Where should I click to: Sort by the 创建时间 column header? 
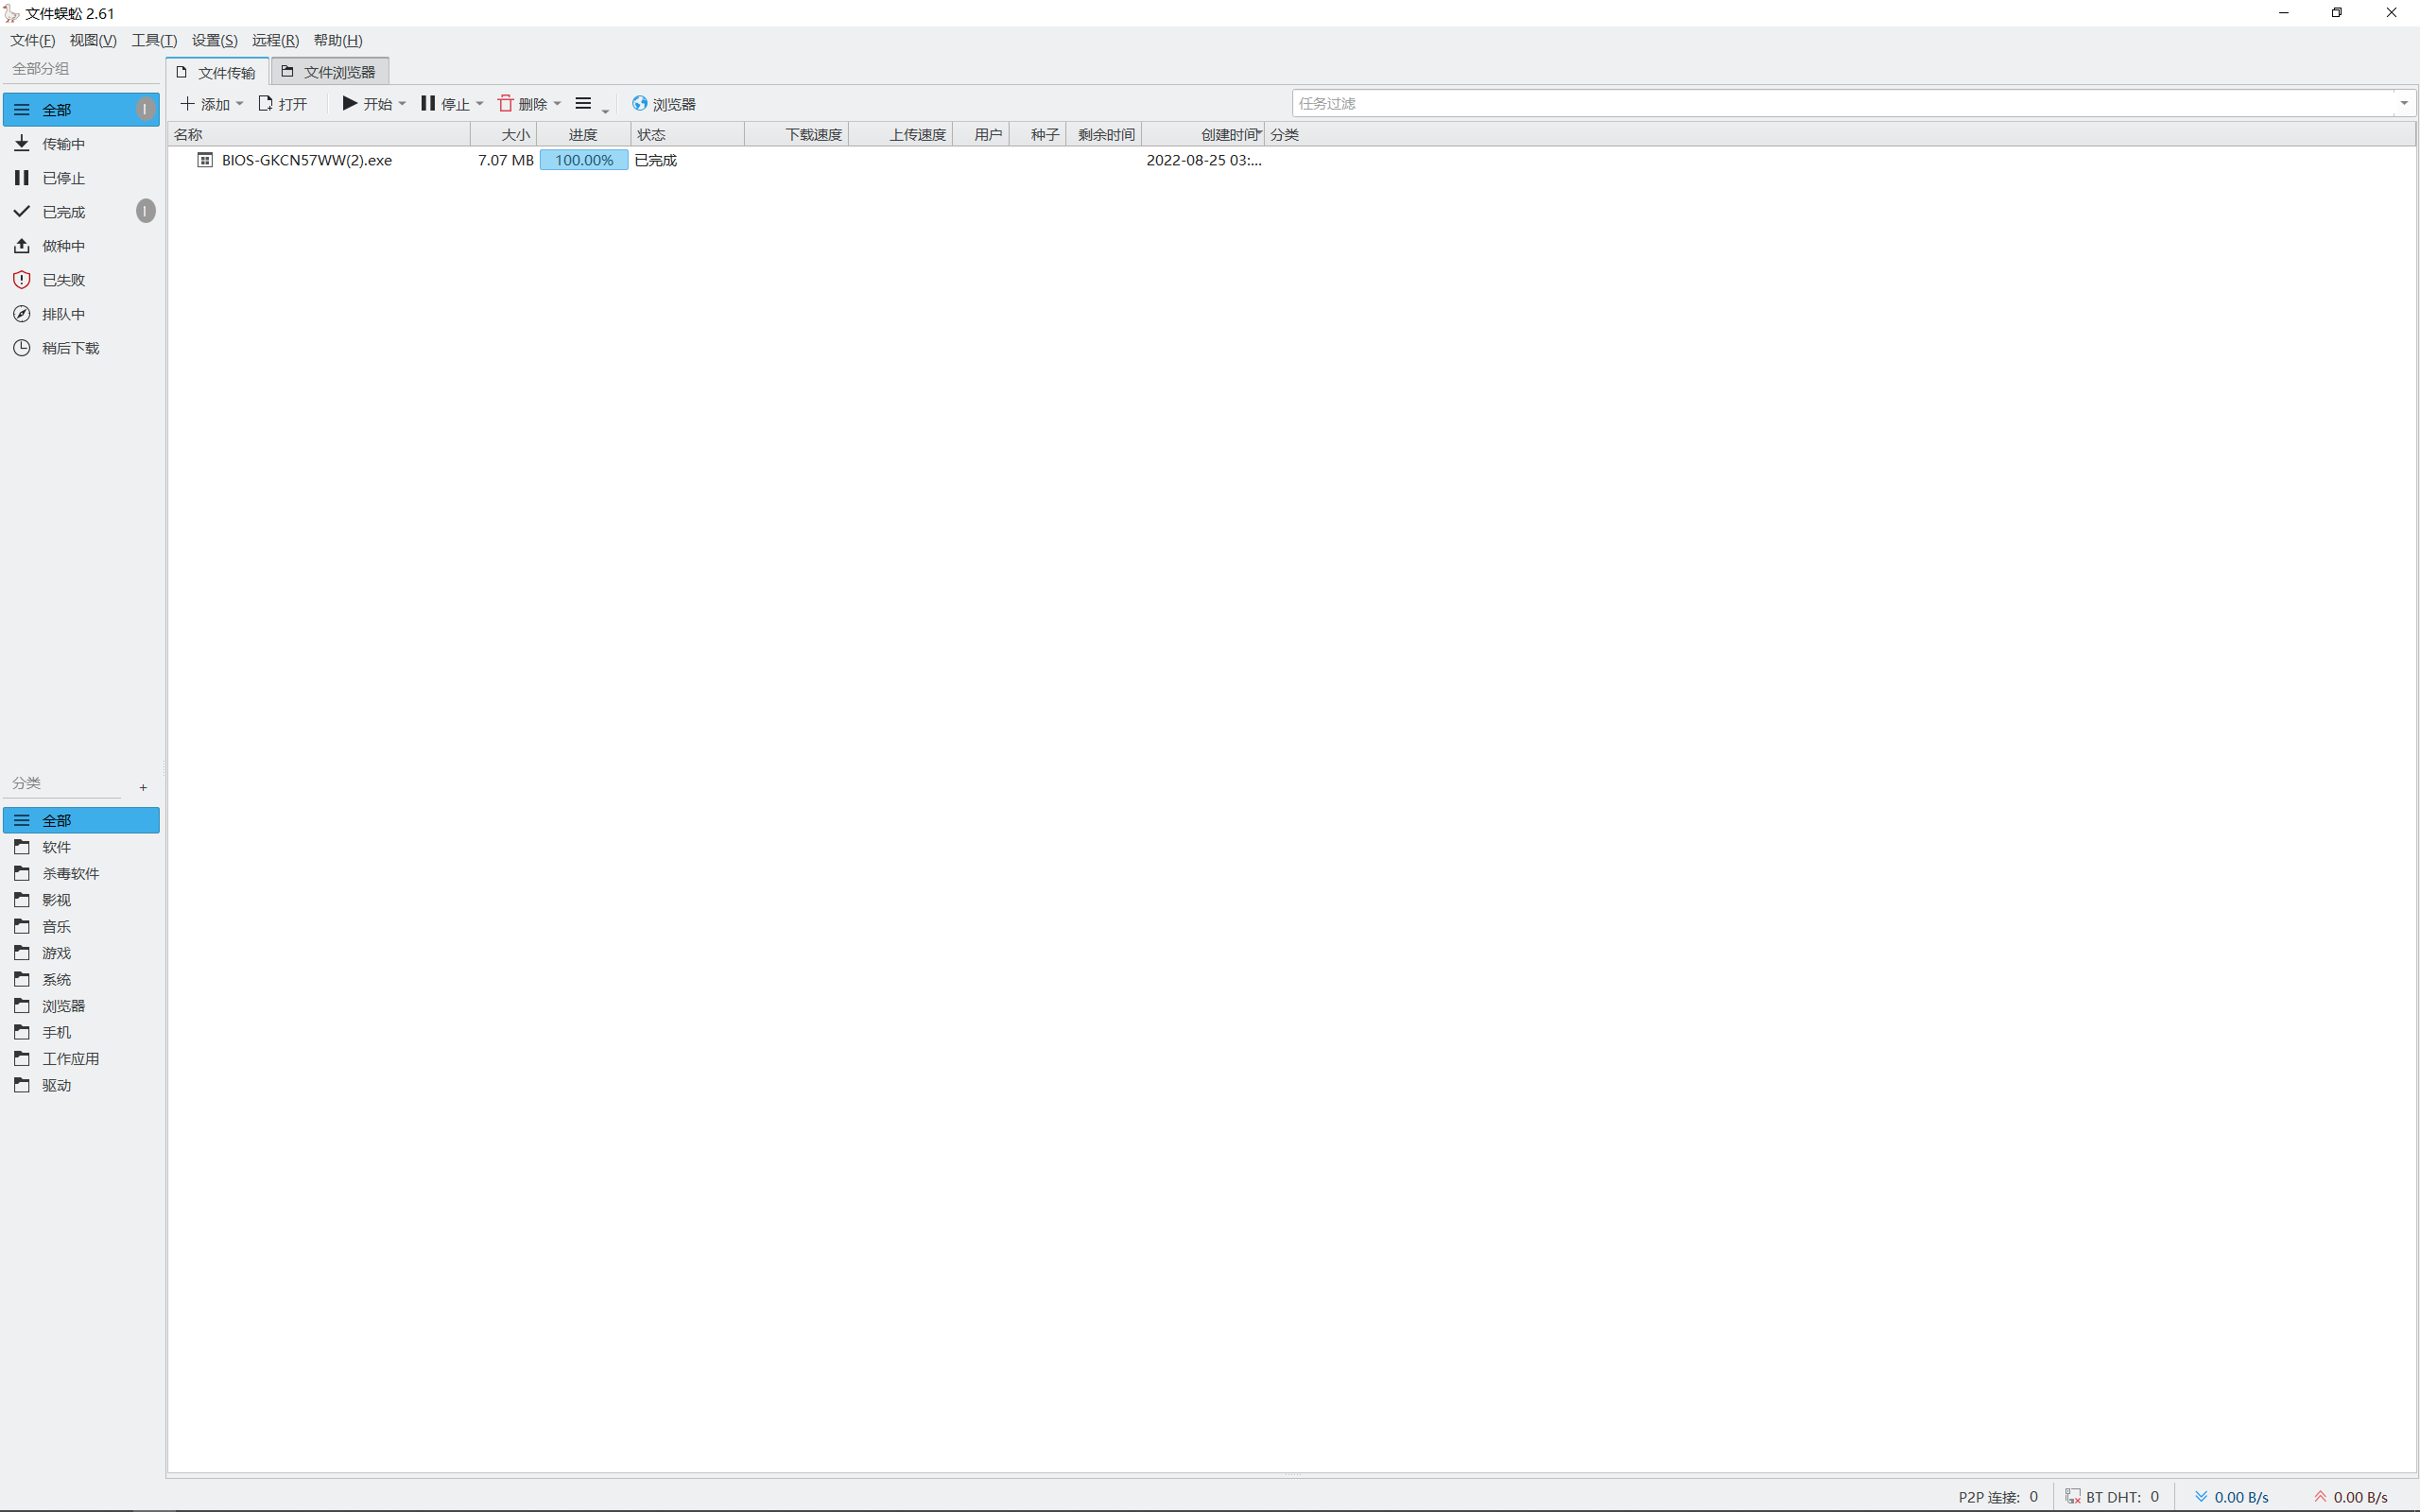point(1203,134)
